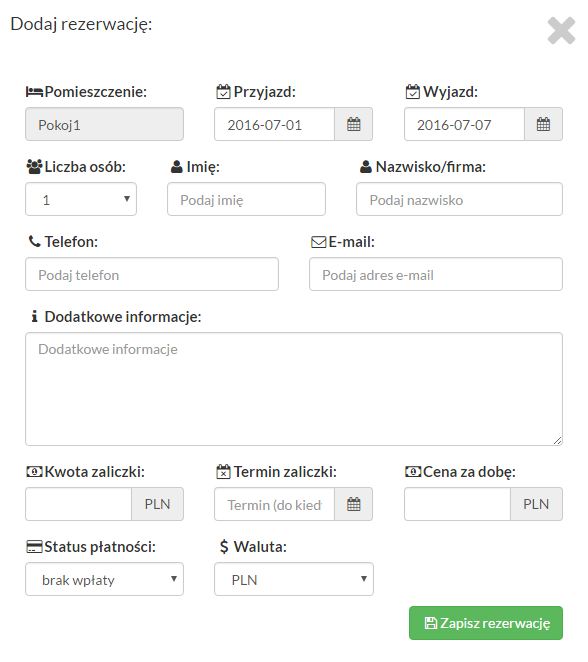The height and width of the screenshot is (662, 588).
Task: Open the Wyjazd calendar picker icon
Action: (543, 124)
